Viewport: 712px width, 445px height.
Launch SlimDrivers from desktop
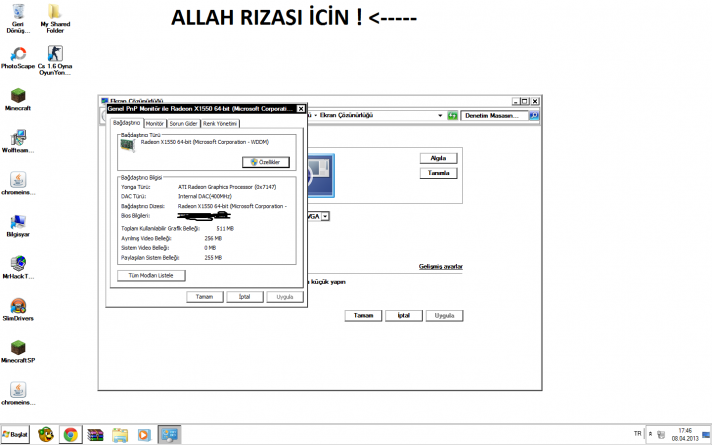point(18,310)
